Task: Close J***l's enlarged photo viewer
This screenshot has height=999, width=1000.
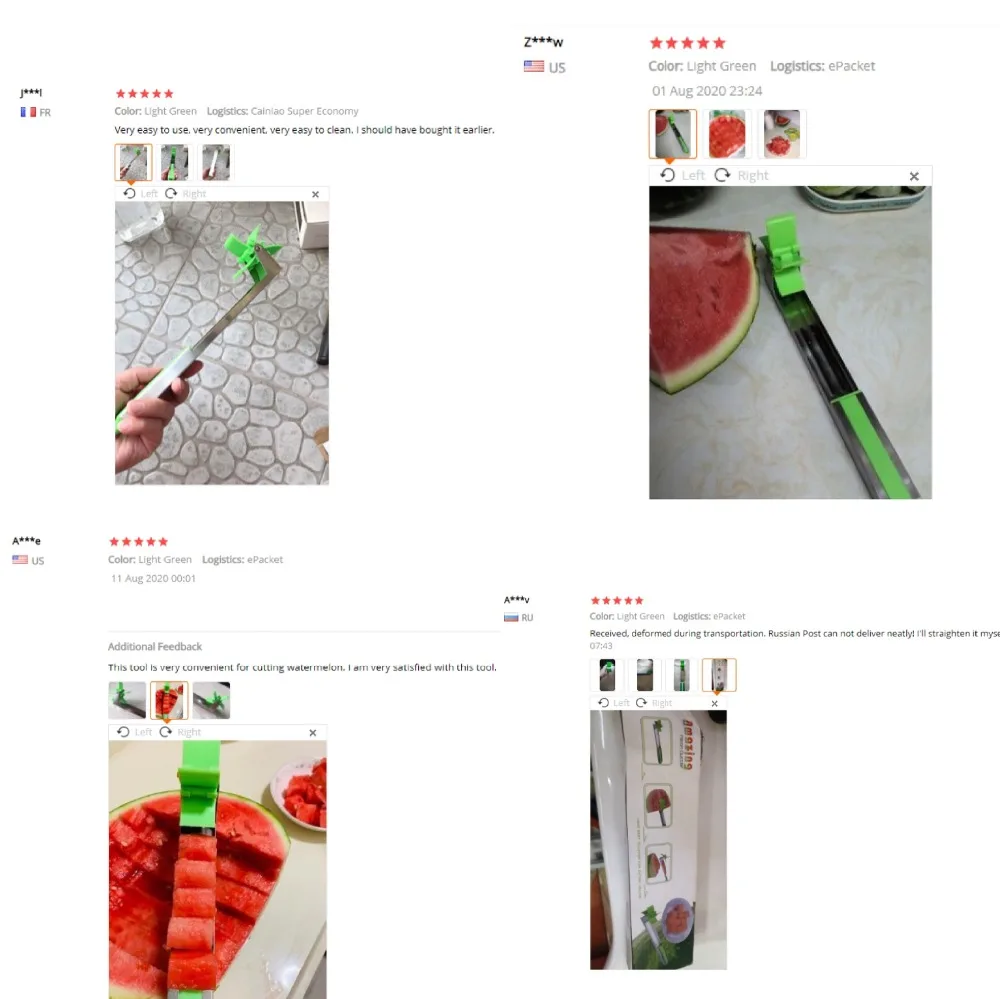Action: pyautogui.click(x=315, y=194)
